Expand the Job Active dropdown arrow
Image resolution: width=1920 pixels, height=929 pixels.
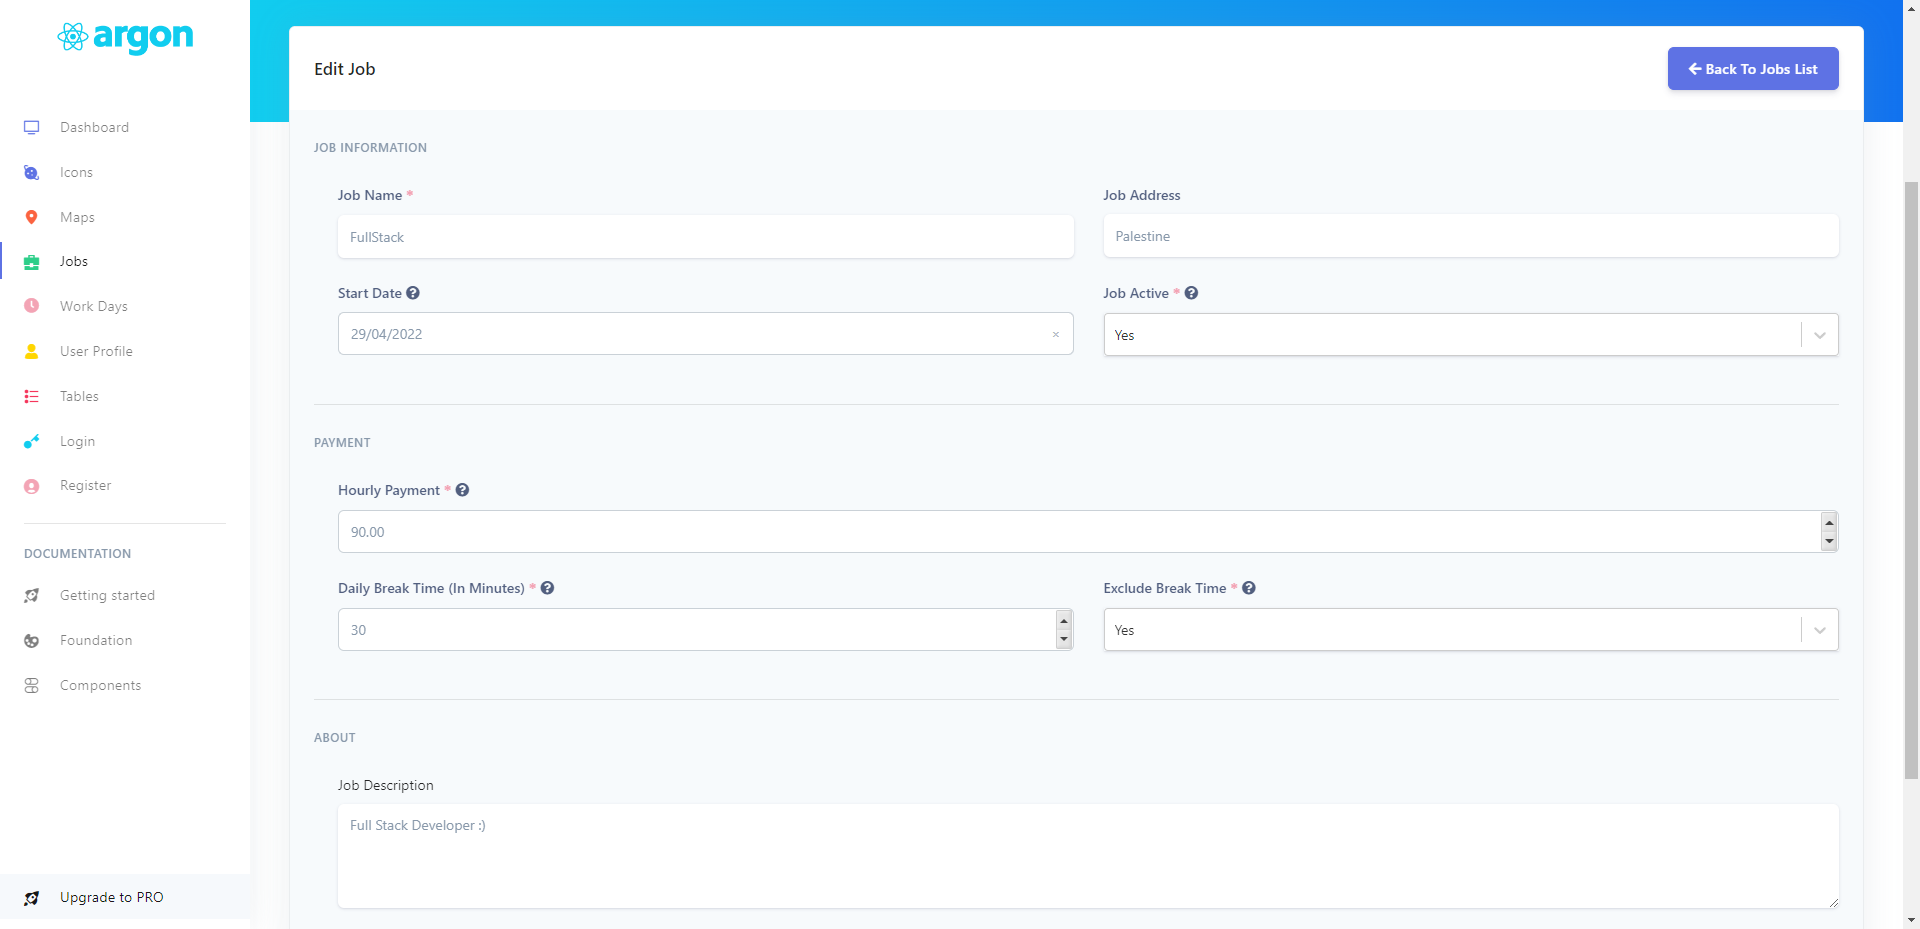[1819, 335]
